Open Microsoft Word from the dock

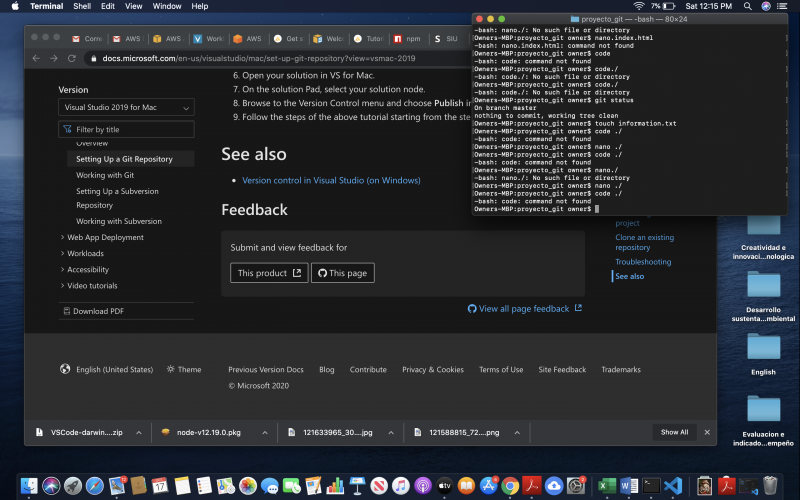(x=629, y=485)
